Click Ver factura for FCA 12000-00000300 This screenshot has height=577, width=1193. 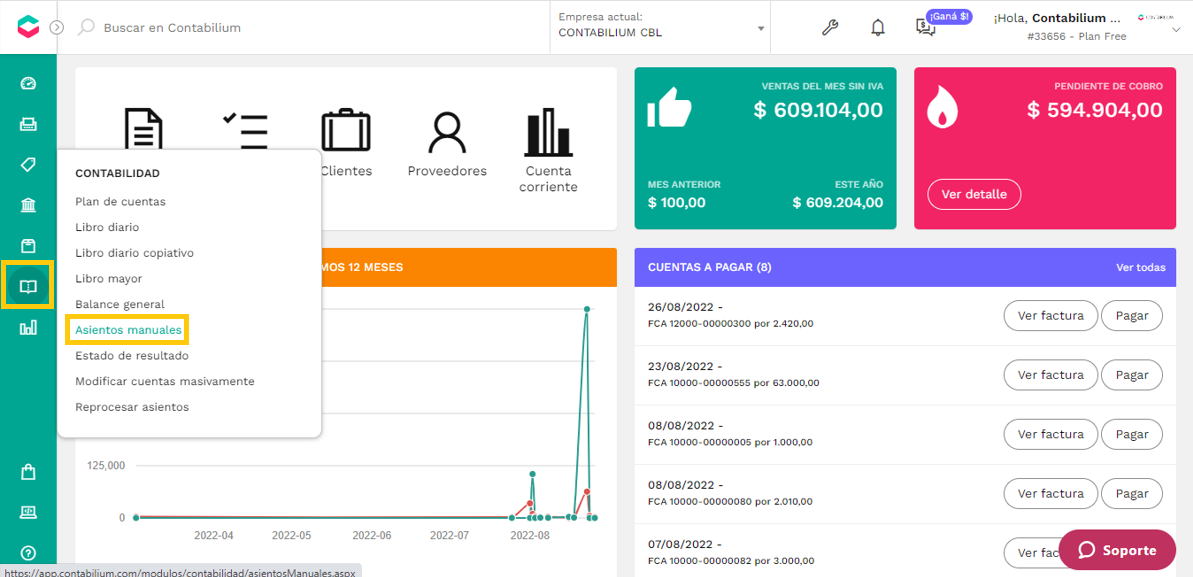(x=1051, y=316)
